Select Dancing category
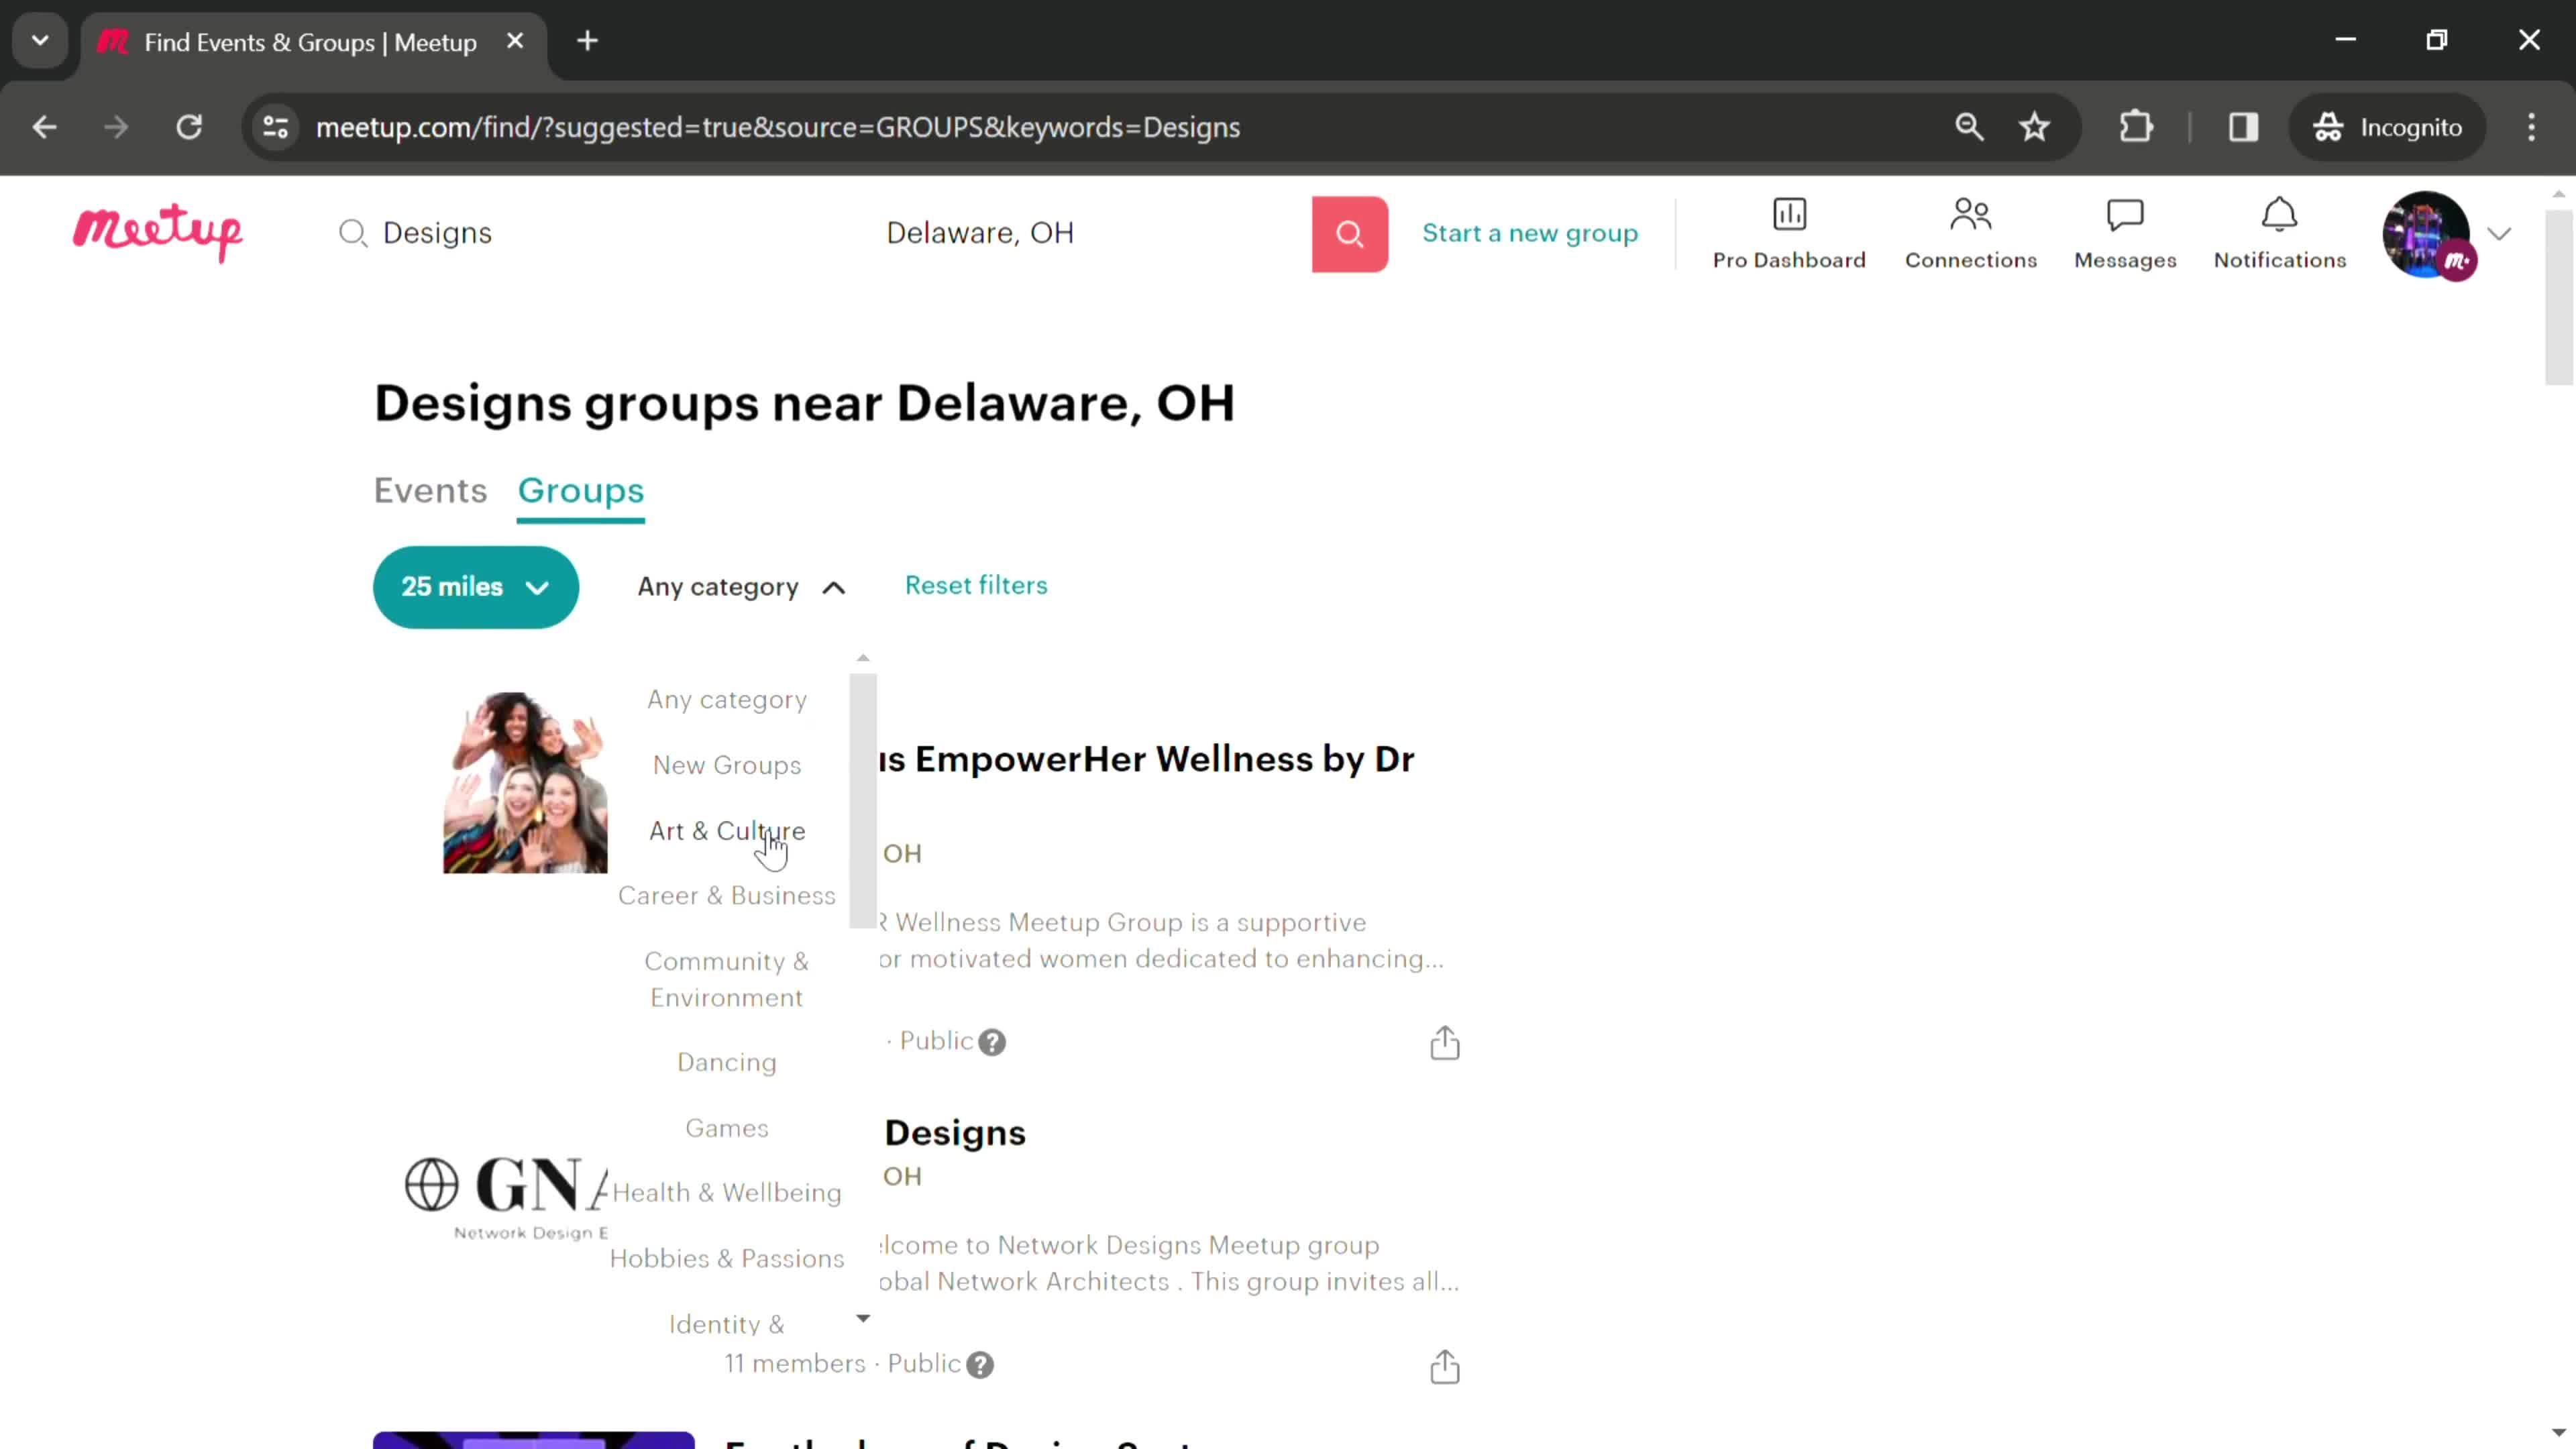Screen dimensions: 2576x1449 coord(727,1062)
